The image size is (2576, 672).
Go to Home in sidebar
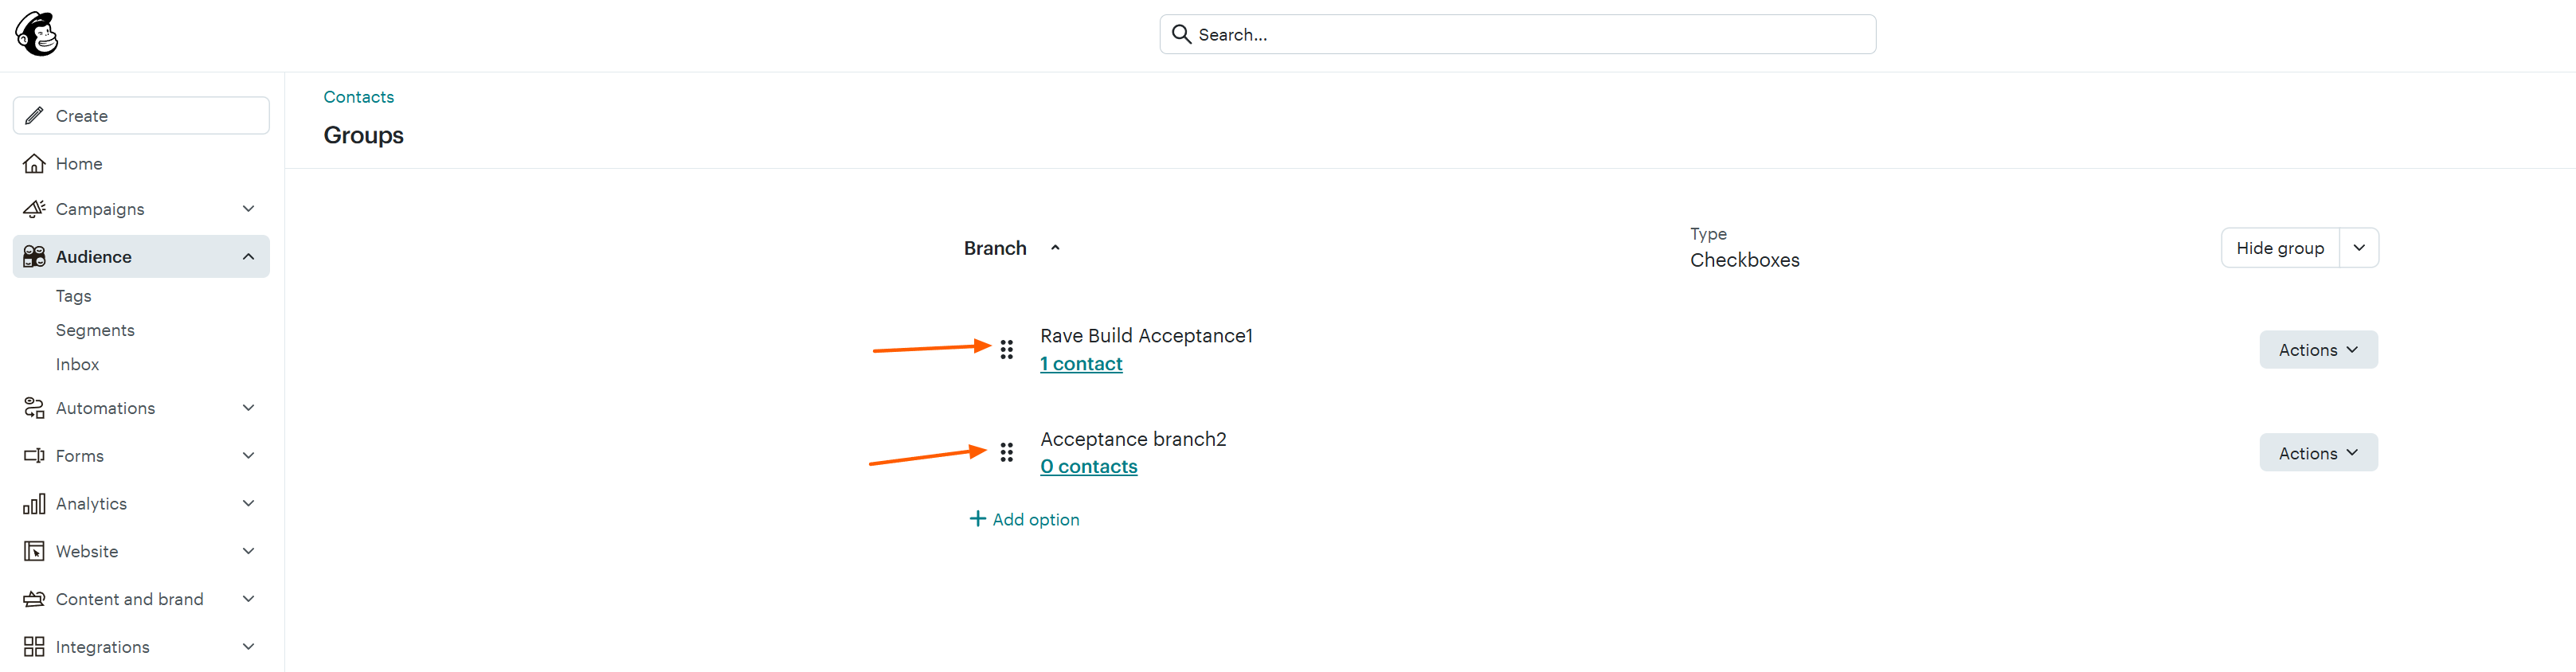[x=79, y=164]
